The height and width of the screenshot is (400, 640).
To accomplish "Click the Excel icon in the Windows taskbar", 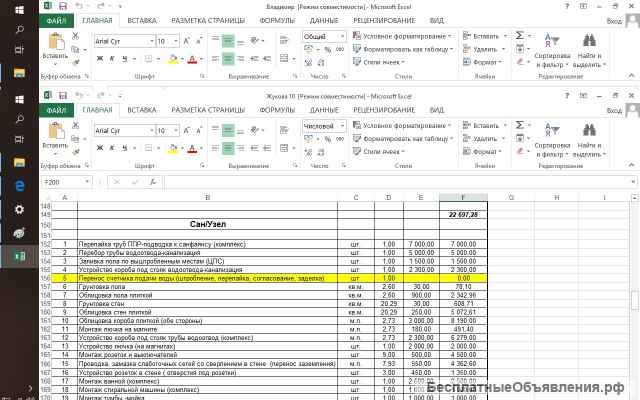I will 18,256.
